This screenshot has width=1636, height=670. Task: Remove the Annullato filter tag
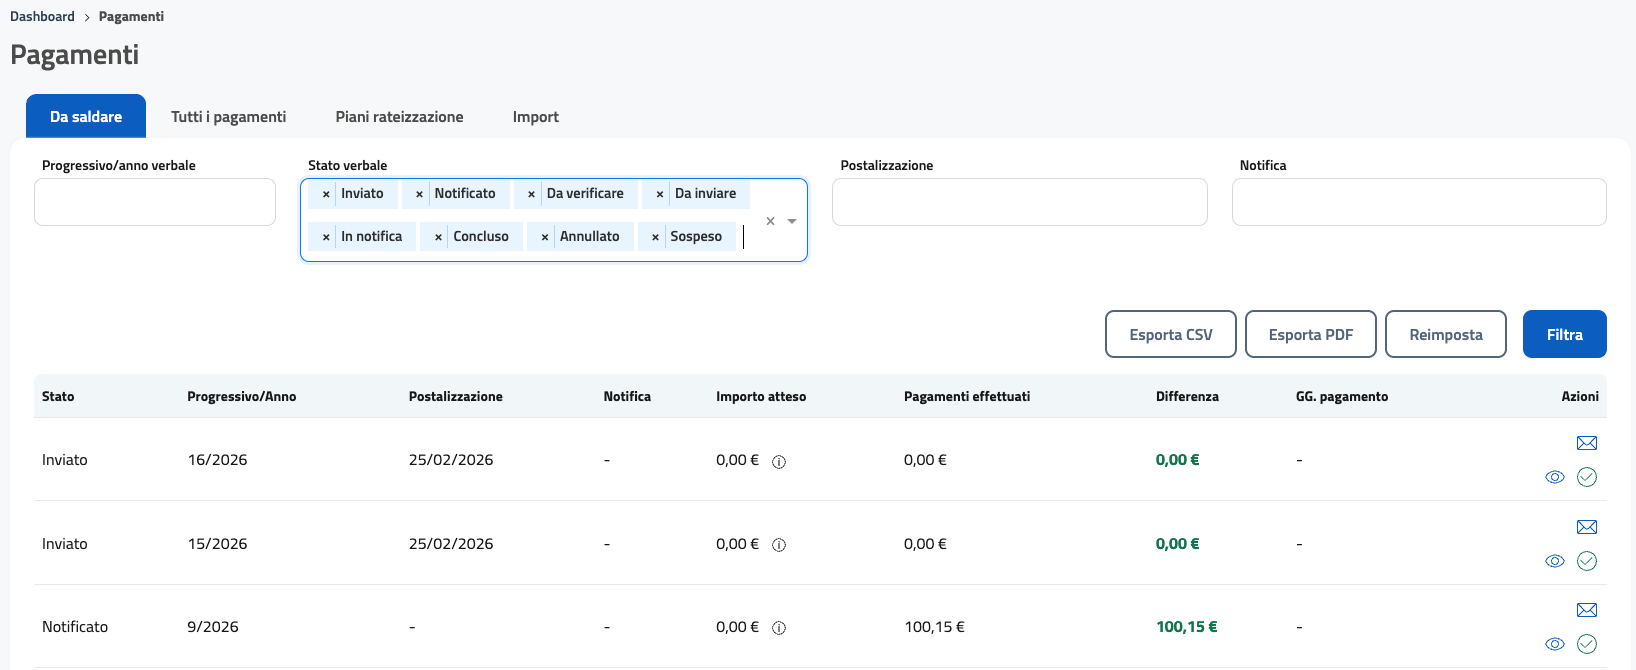point(545,237)
